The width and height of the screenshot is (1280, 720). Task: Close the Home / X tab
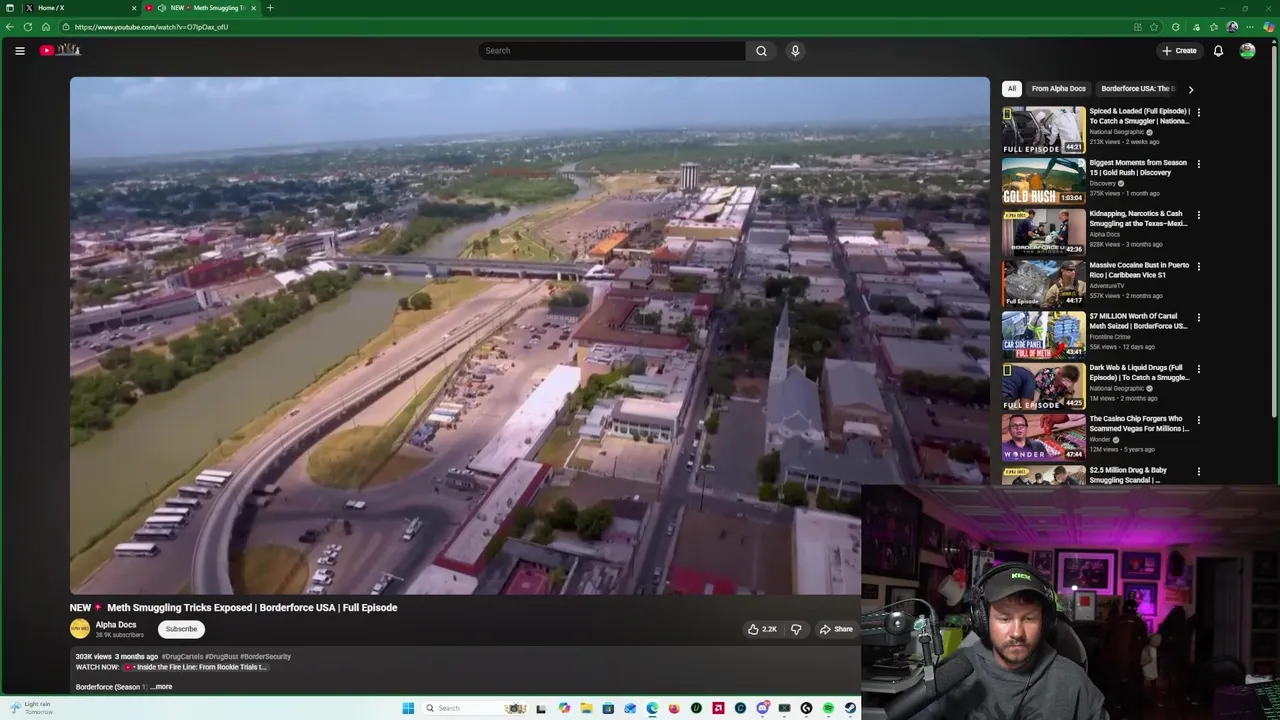pos(134,8)
